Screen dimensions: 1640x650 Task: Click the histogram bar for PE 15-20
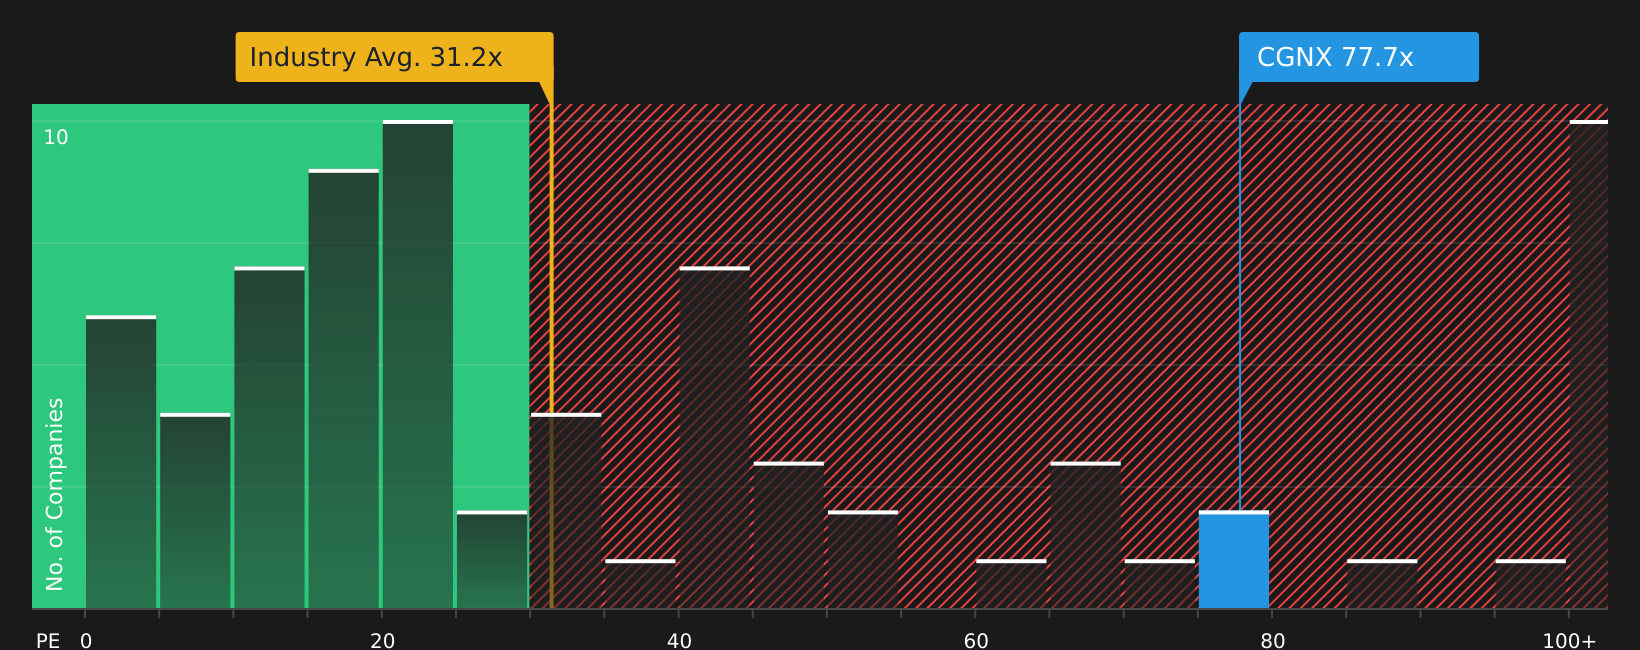344,389
